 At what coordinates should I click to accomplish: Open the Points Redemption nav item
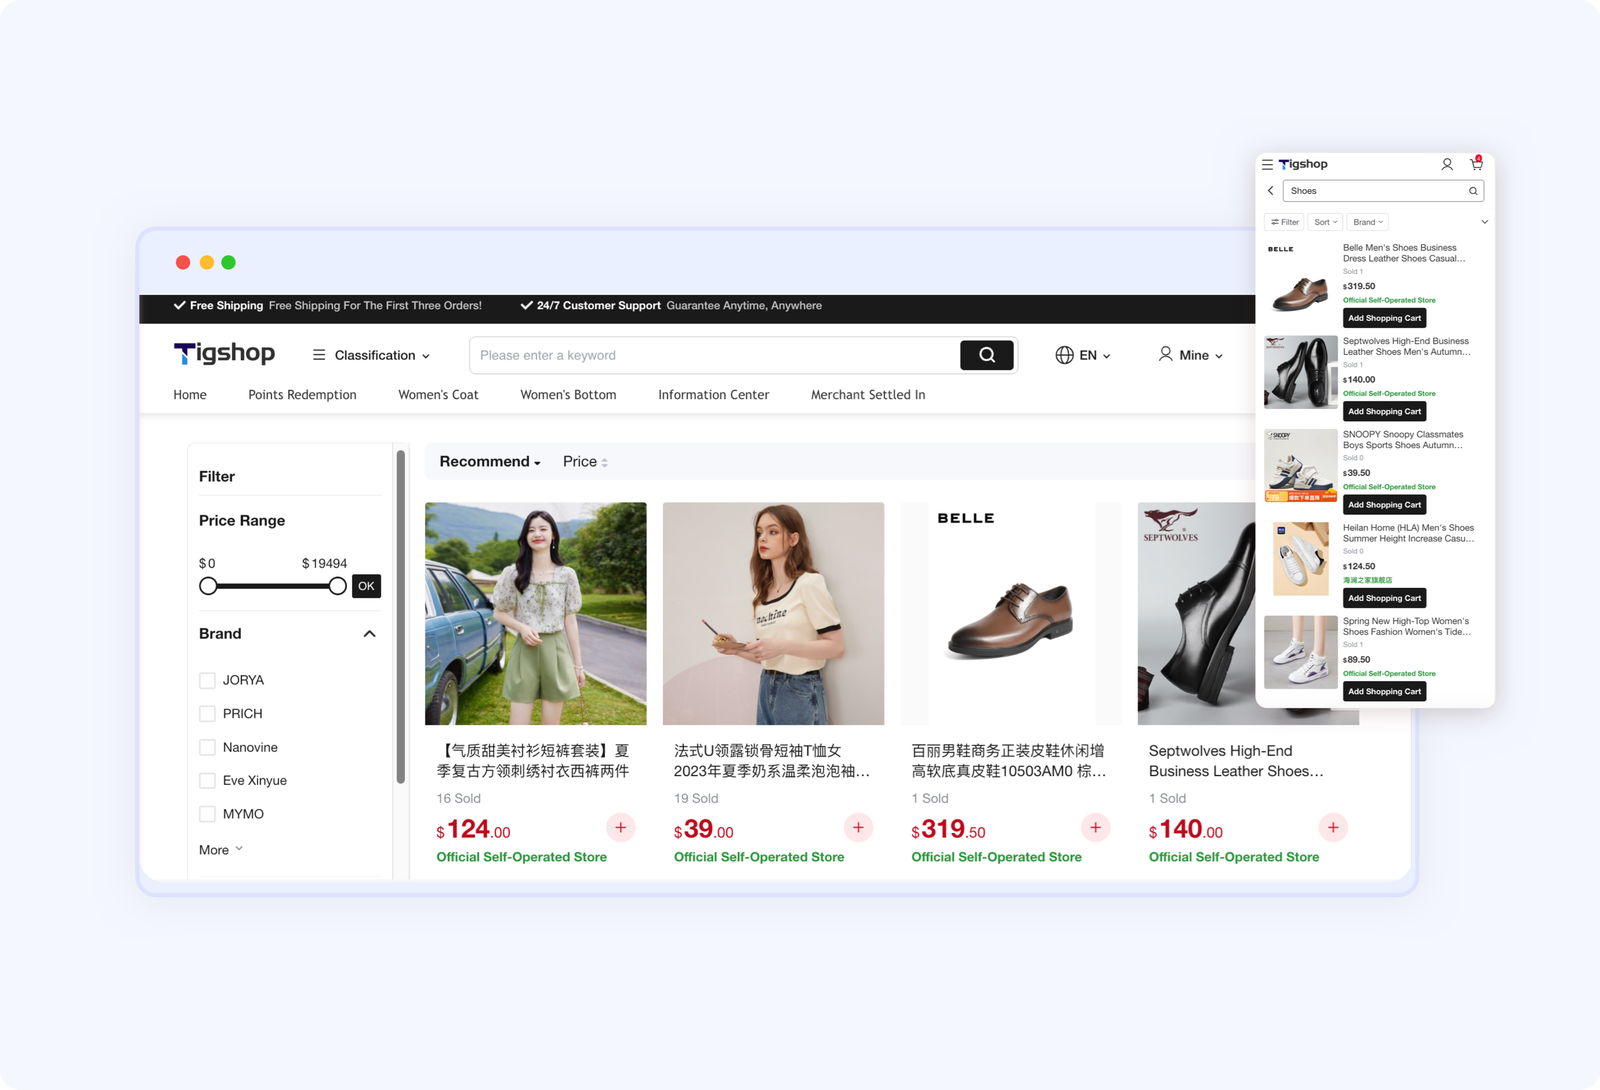302,395
